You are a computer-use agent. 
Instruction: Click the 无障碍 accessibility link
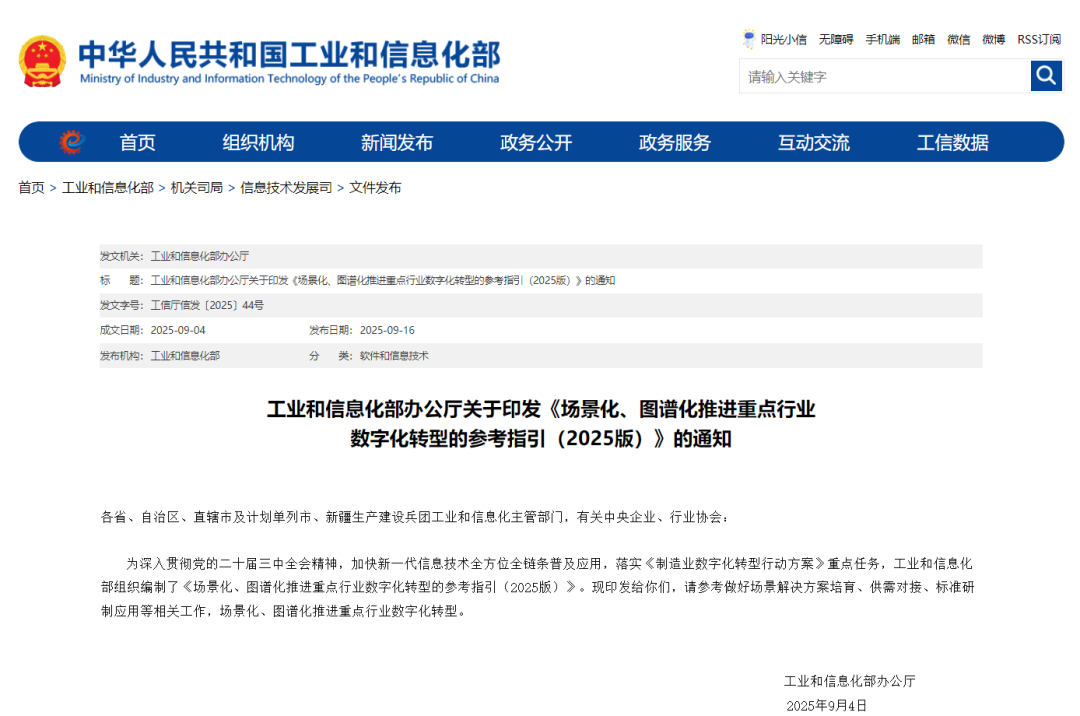point(835,39)
